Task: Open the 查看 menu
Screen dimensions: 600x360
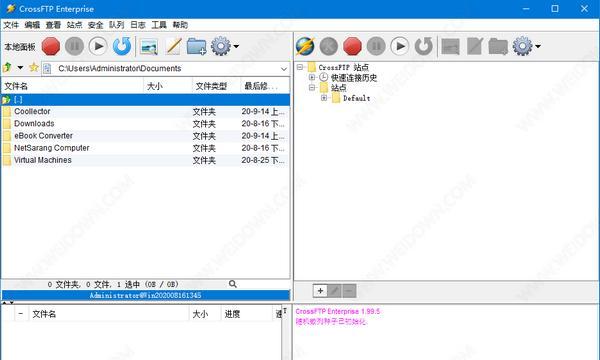Action: tap(53, 25)
